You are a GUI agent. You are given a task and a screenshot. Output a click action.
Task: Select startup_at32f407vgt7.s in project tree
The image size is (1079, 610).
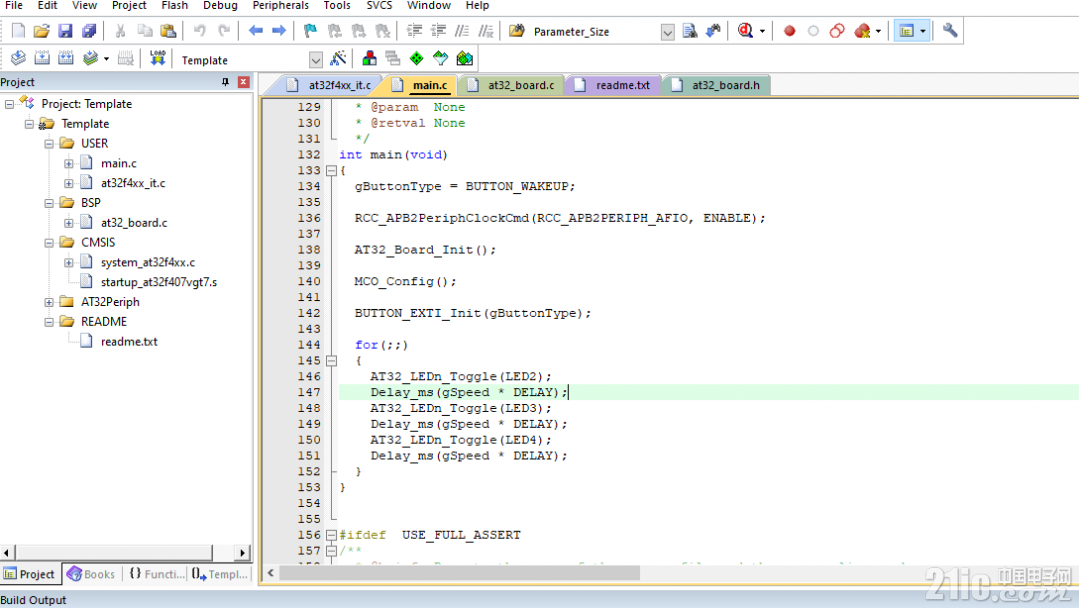(x=159, y=282)
